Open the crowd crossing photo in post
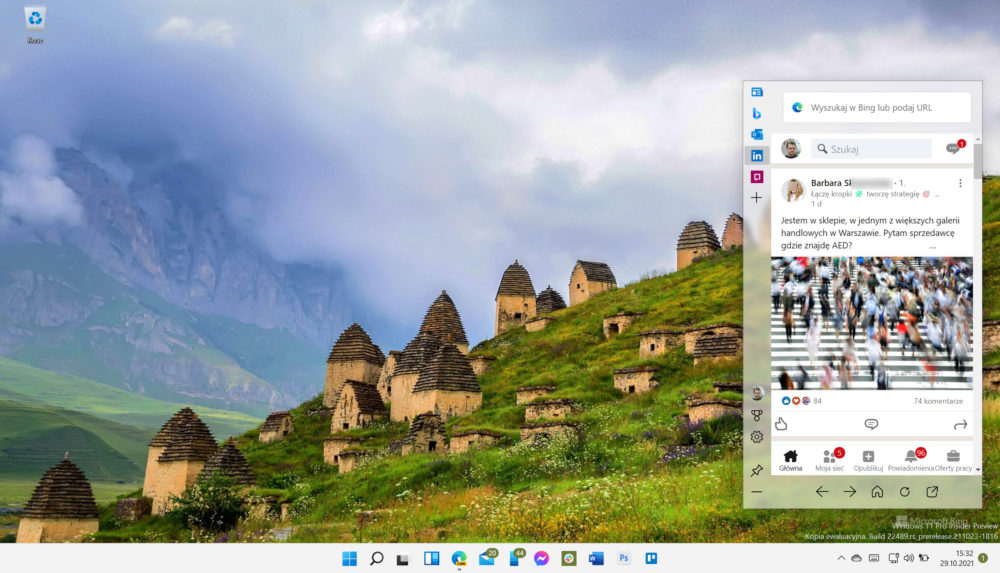The height and width of the screenshot is (573, 1000). [872, 323]
